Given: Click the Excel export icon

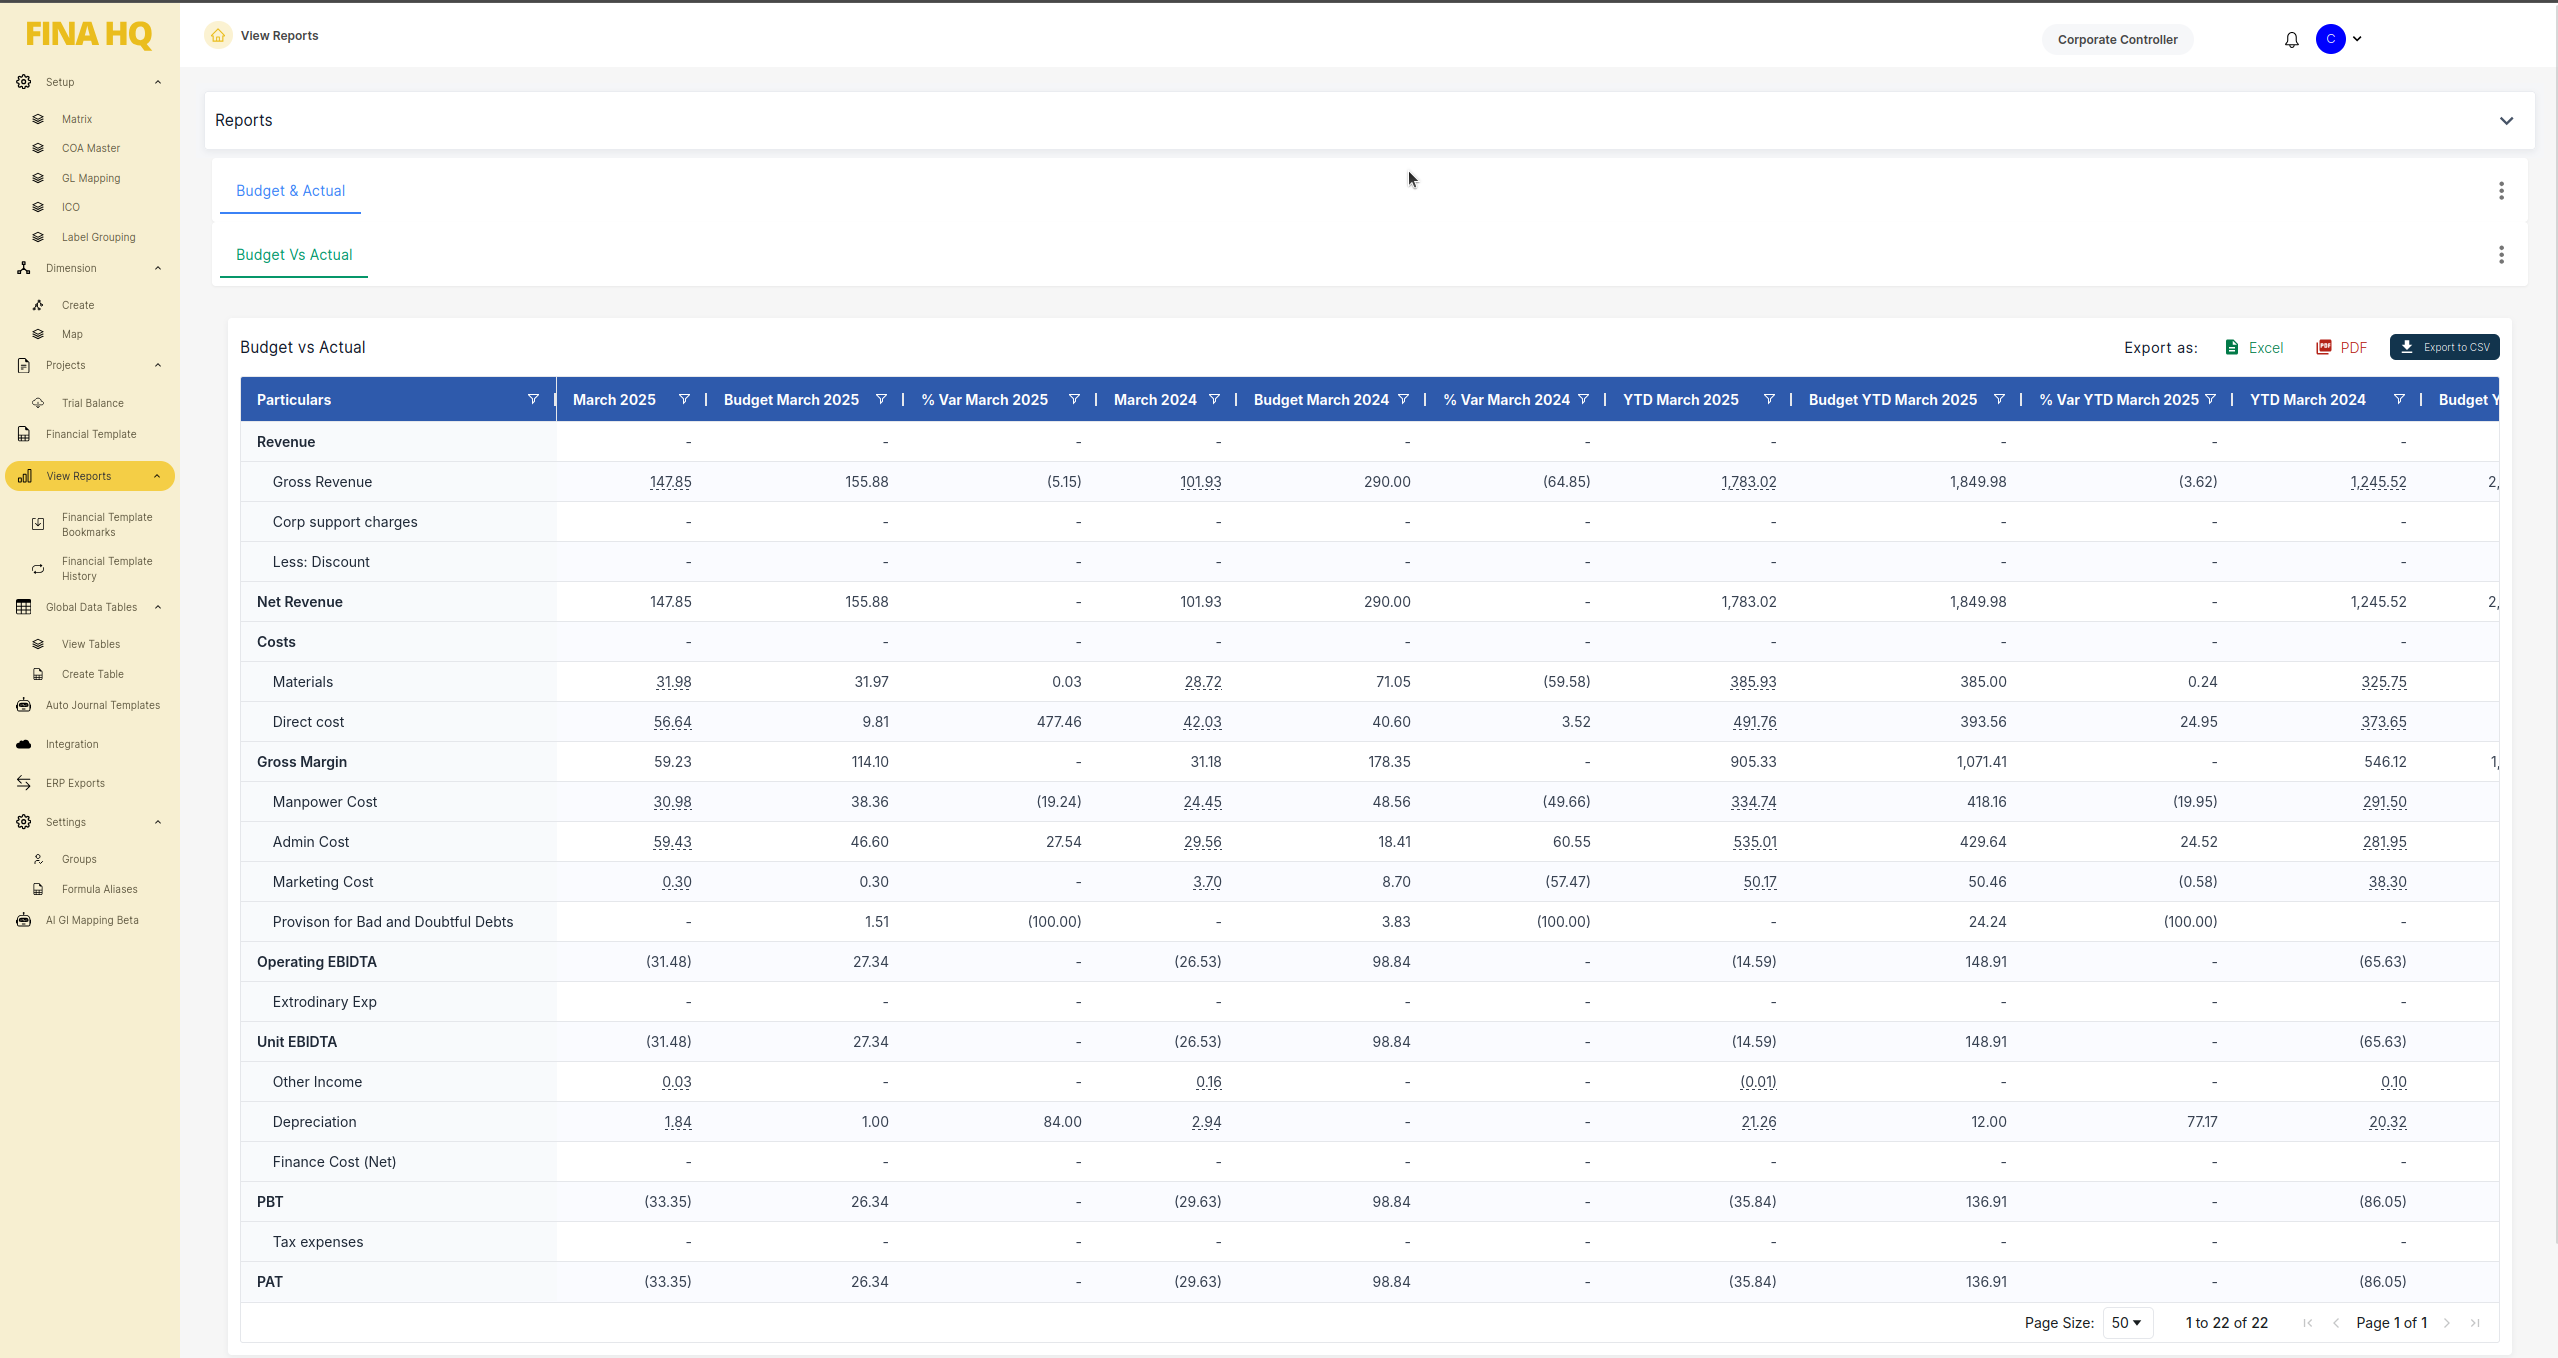Looking at the screenshot, I should [2231, 347].
